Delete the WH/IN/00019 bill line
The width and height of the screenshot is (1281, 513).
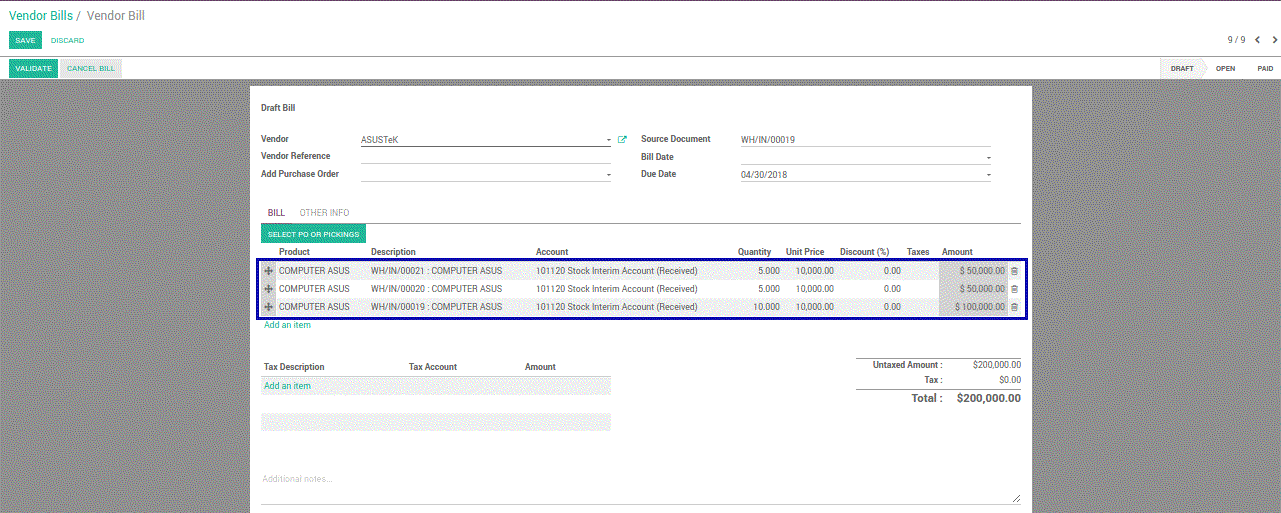[x=1014, y=307]
